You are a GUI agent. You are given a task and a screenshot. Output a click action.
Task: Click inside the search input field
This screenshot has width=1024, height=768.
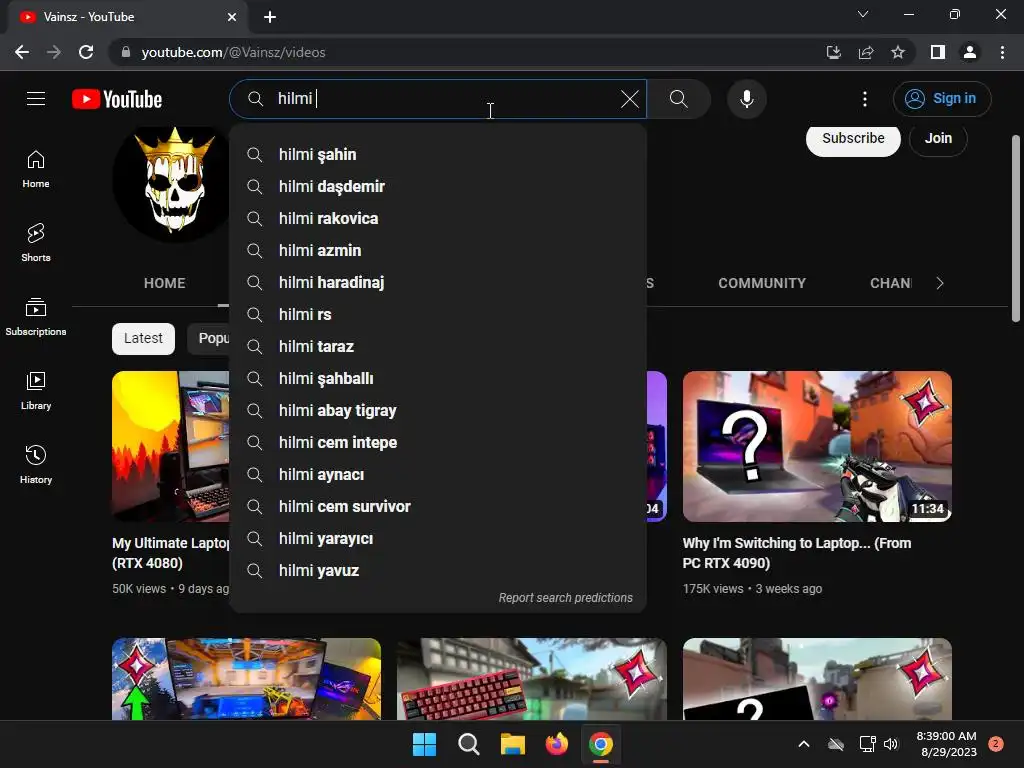tap(444, 99)
